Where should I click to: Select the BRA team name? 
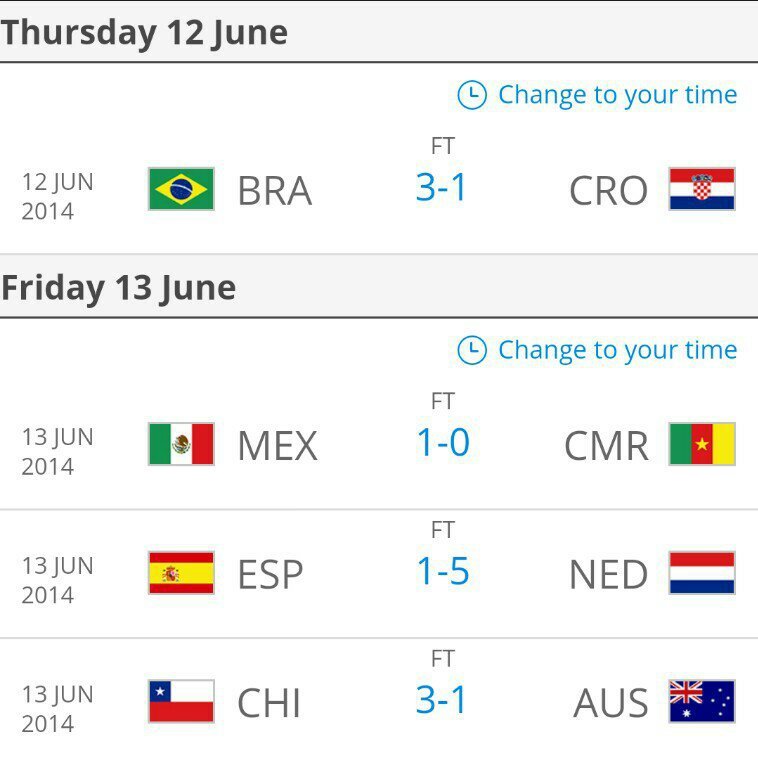click(274, 190)
